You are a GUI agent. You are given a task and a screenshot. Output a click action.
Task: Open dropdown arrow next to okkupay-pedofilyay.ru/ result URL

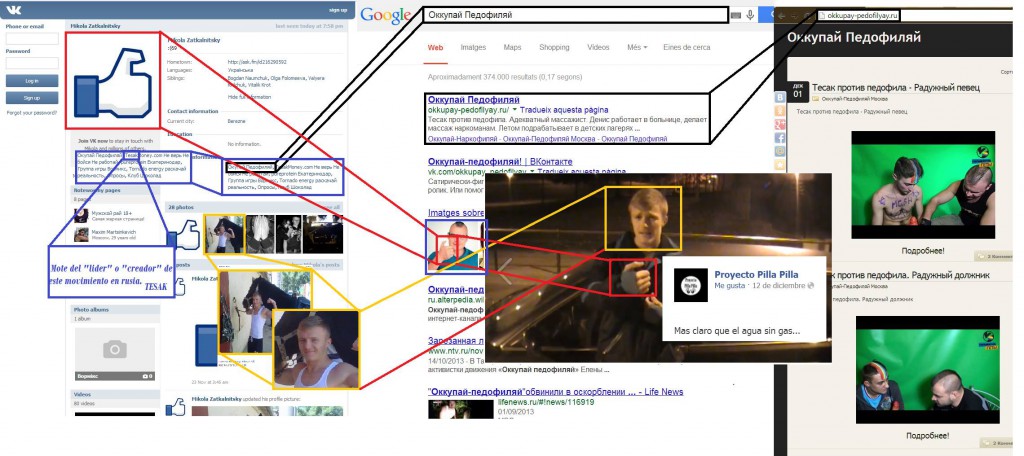point(515,110)
